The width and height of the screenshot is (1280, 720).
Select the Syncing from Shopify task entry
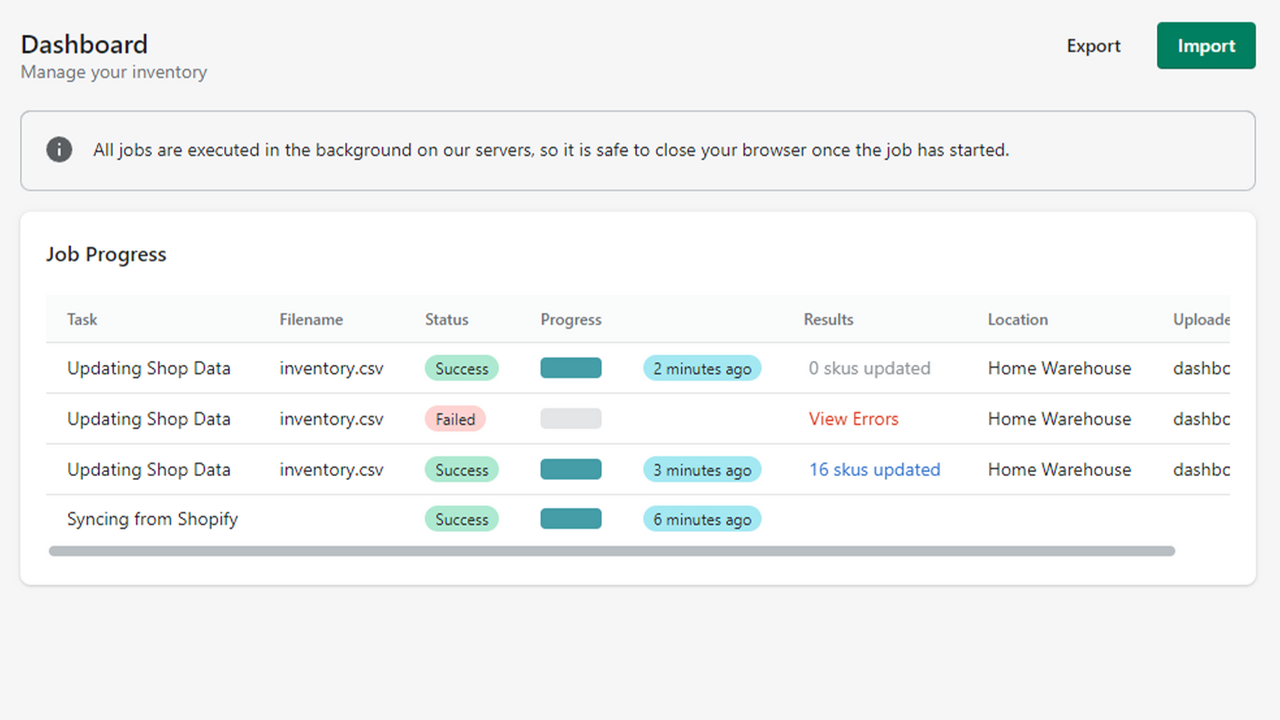click(152, 518)
